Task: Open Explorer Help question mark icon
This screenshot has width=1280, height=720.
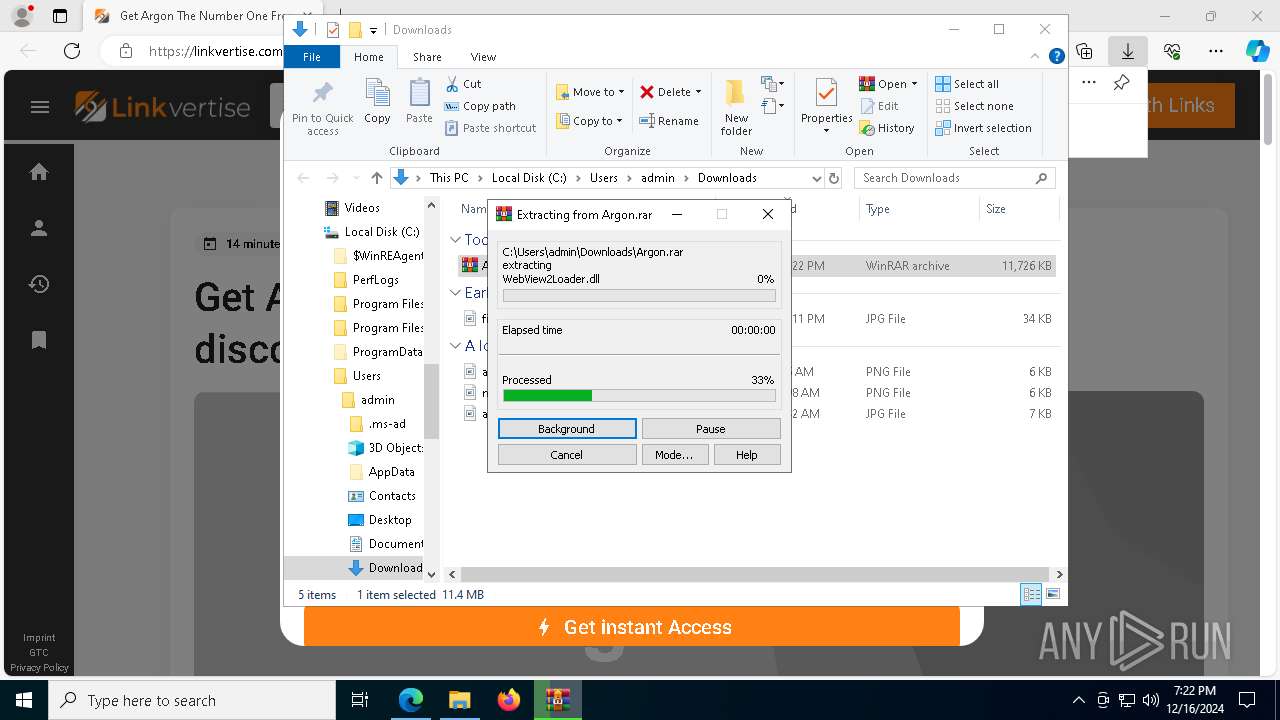Action: 1056,57
